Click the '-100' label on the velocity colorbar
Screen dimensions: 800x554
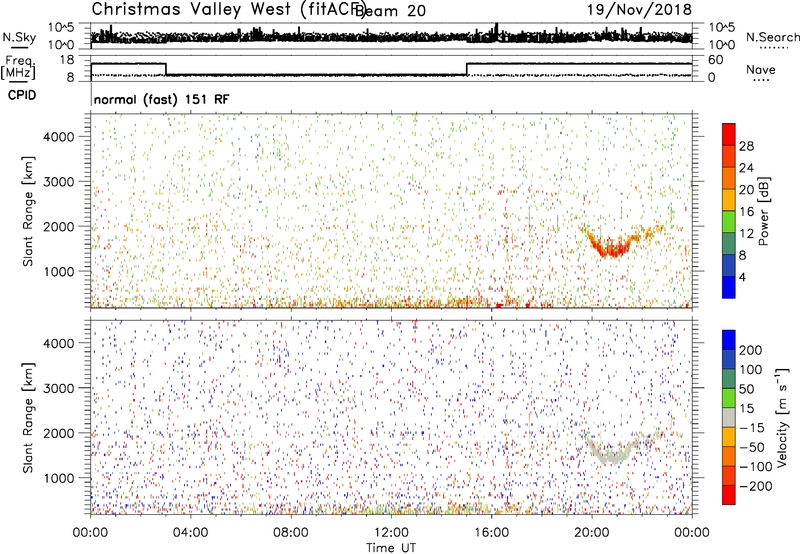click(756, 467)
